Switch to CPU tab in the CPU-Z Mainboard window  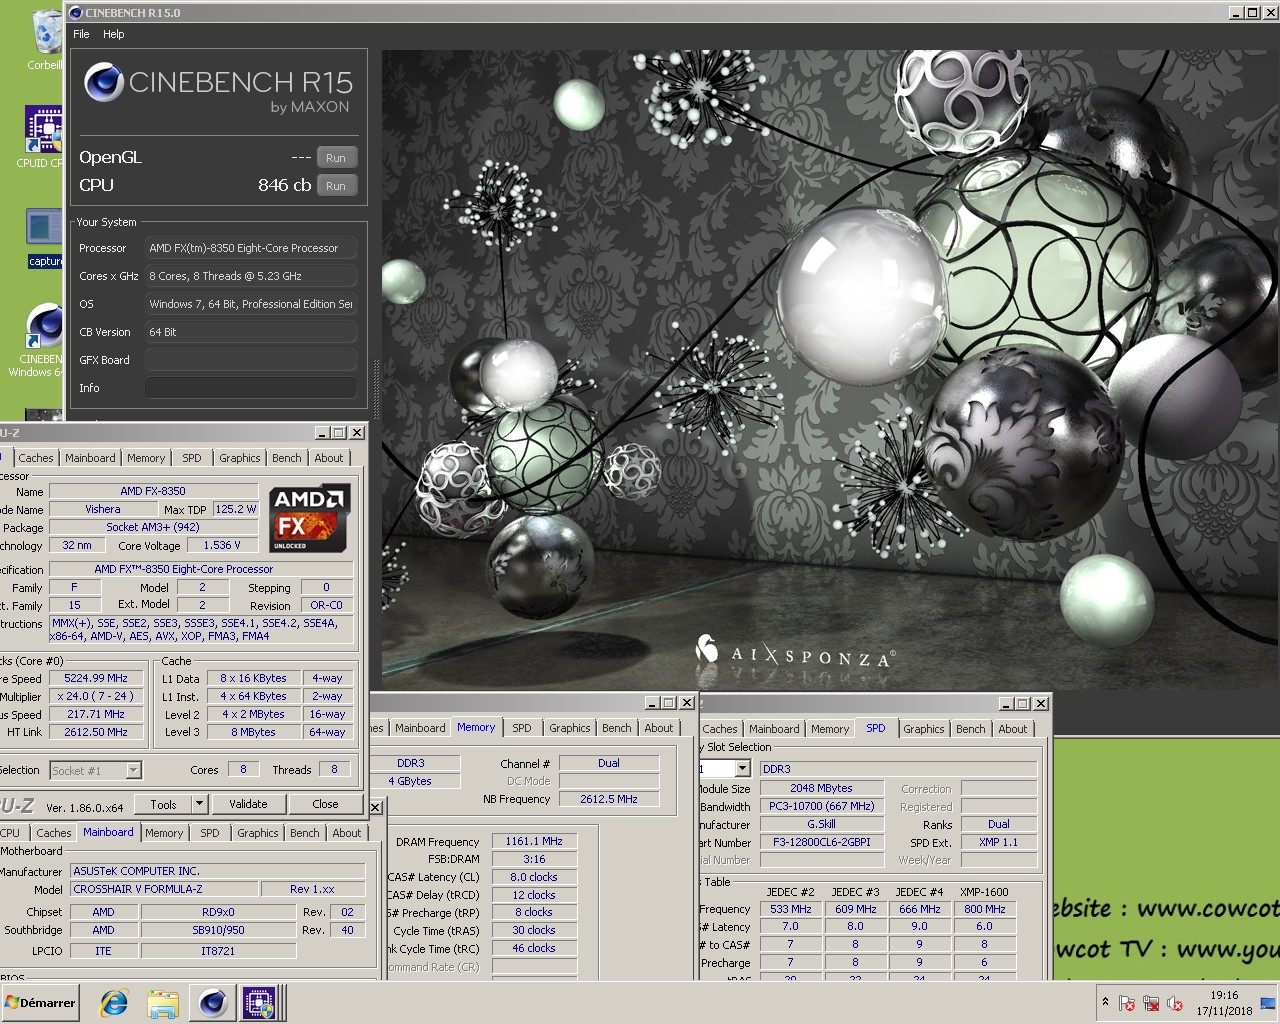click(10, 833)
